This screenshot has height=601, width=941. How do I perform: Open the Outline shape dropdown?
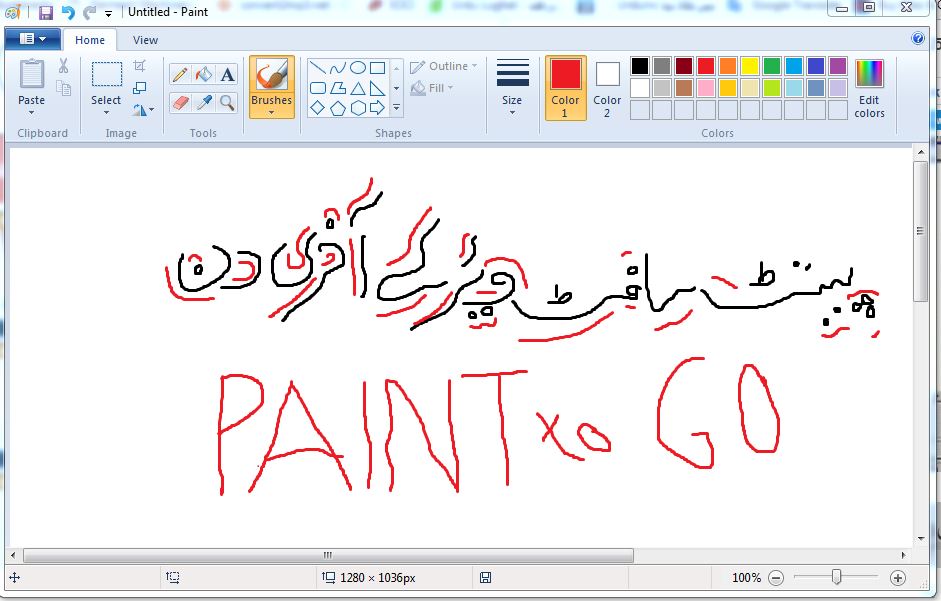tap(445, 66)
